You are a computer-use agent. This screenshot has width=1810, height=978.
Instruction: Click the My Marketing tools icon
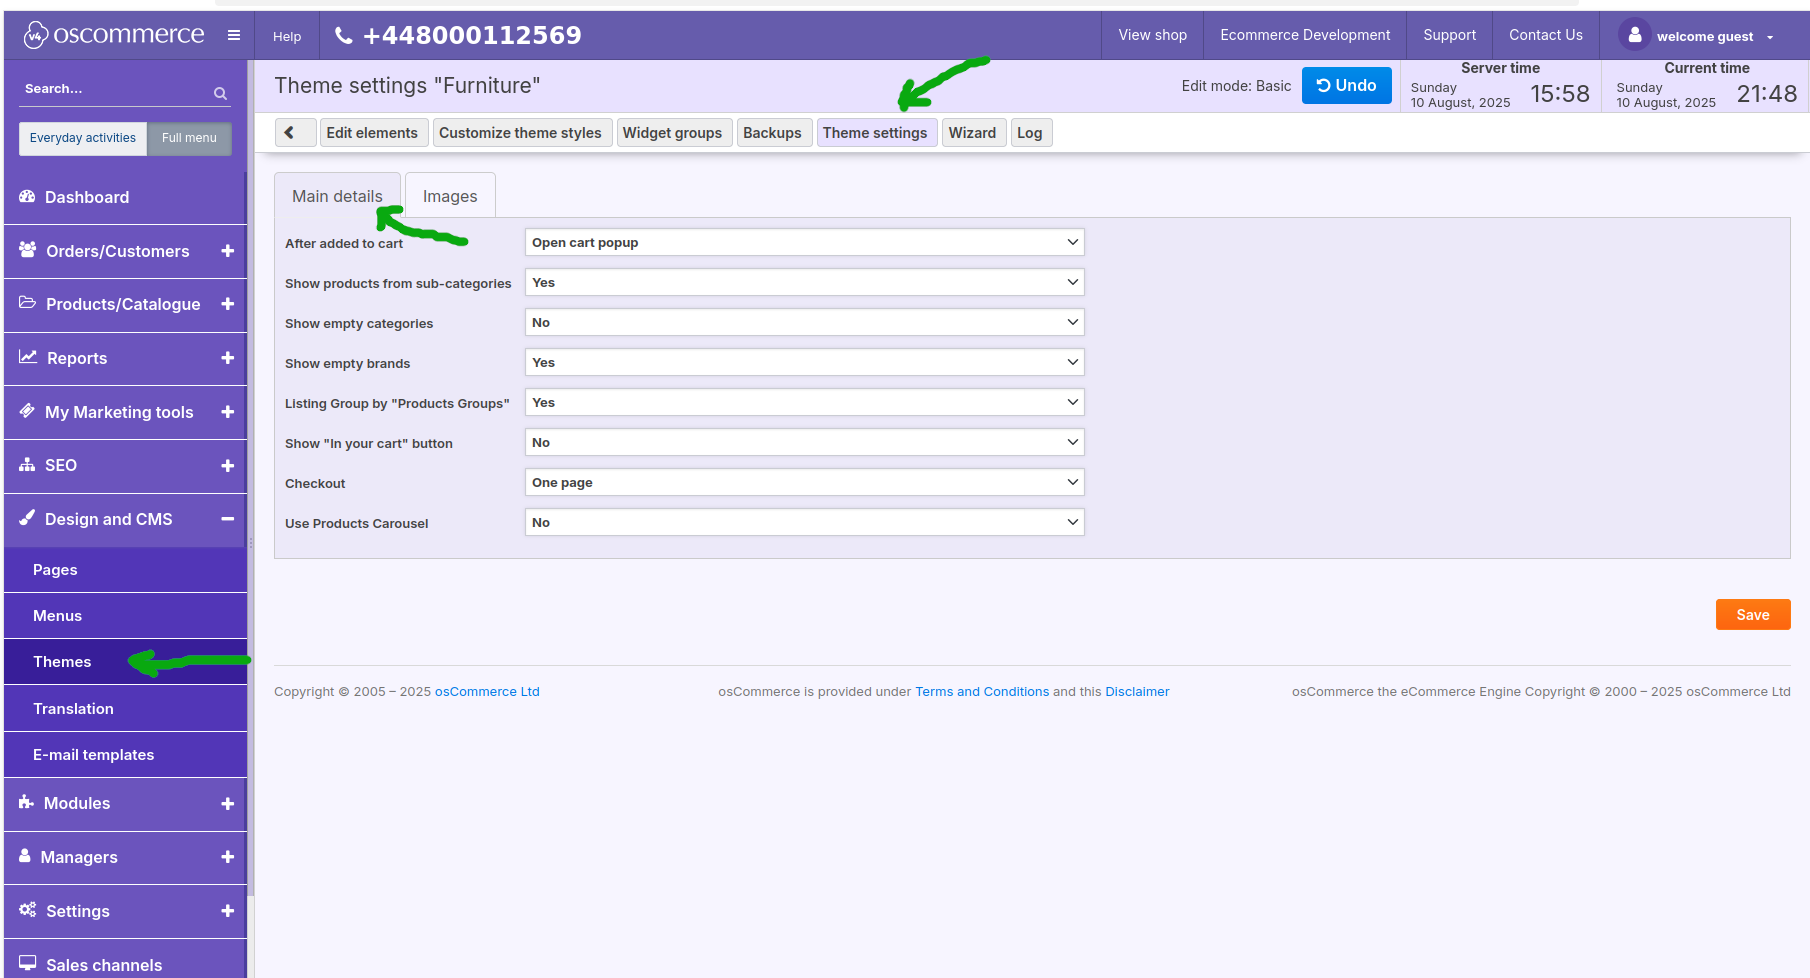(27, 411)
